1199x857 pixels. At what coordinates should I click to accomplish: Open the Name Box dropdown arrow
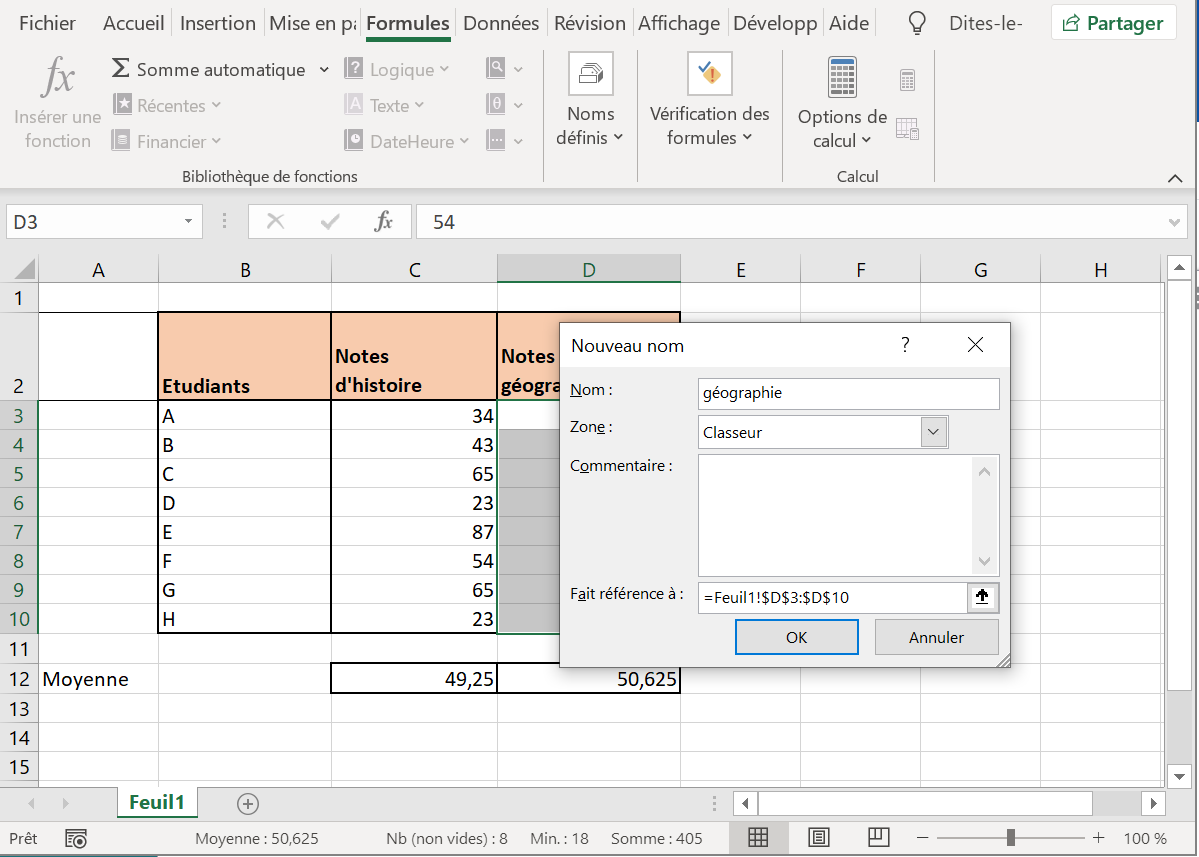point(188,222)
